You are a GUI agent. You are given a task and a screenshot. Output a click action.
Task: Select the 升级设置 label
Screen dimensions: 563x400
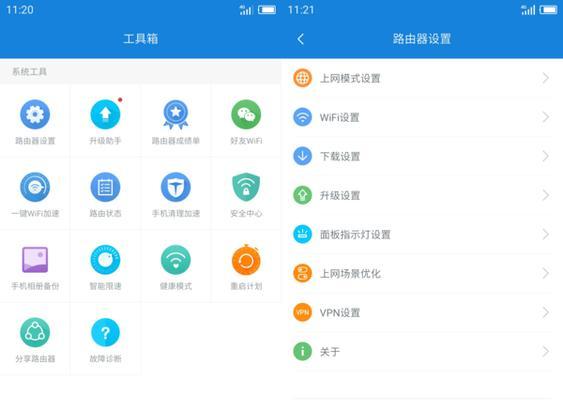tap(340, 196)
